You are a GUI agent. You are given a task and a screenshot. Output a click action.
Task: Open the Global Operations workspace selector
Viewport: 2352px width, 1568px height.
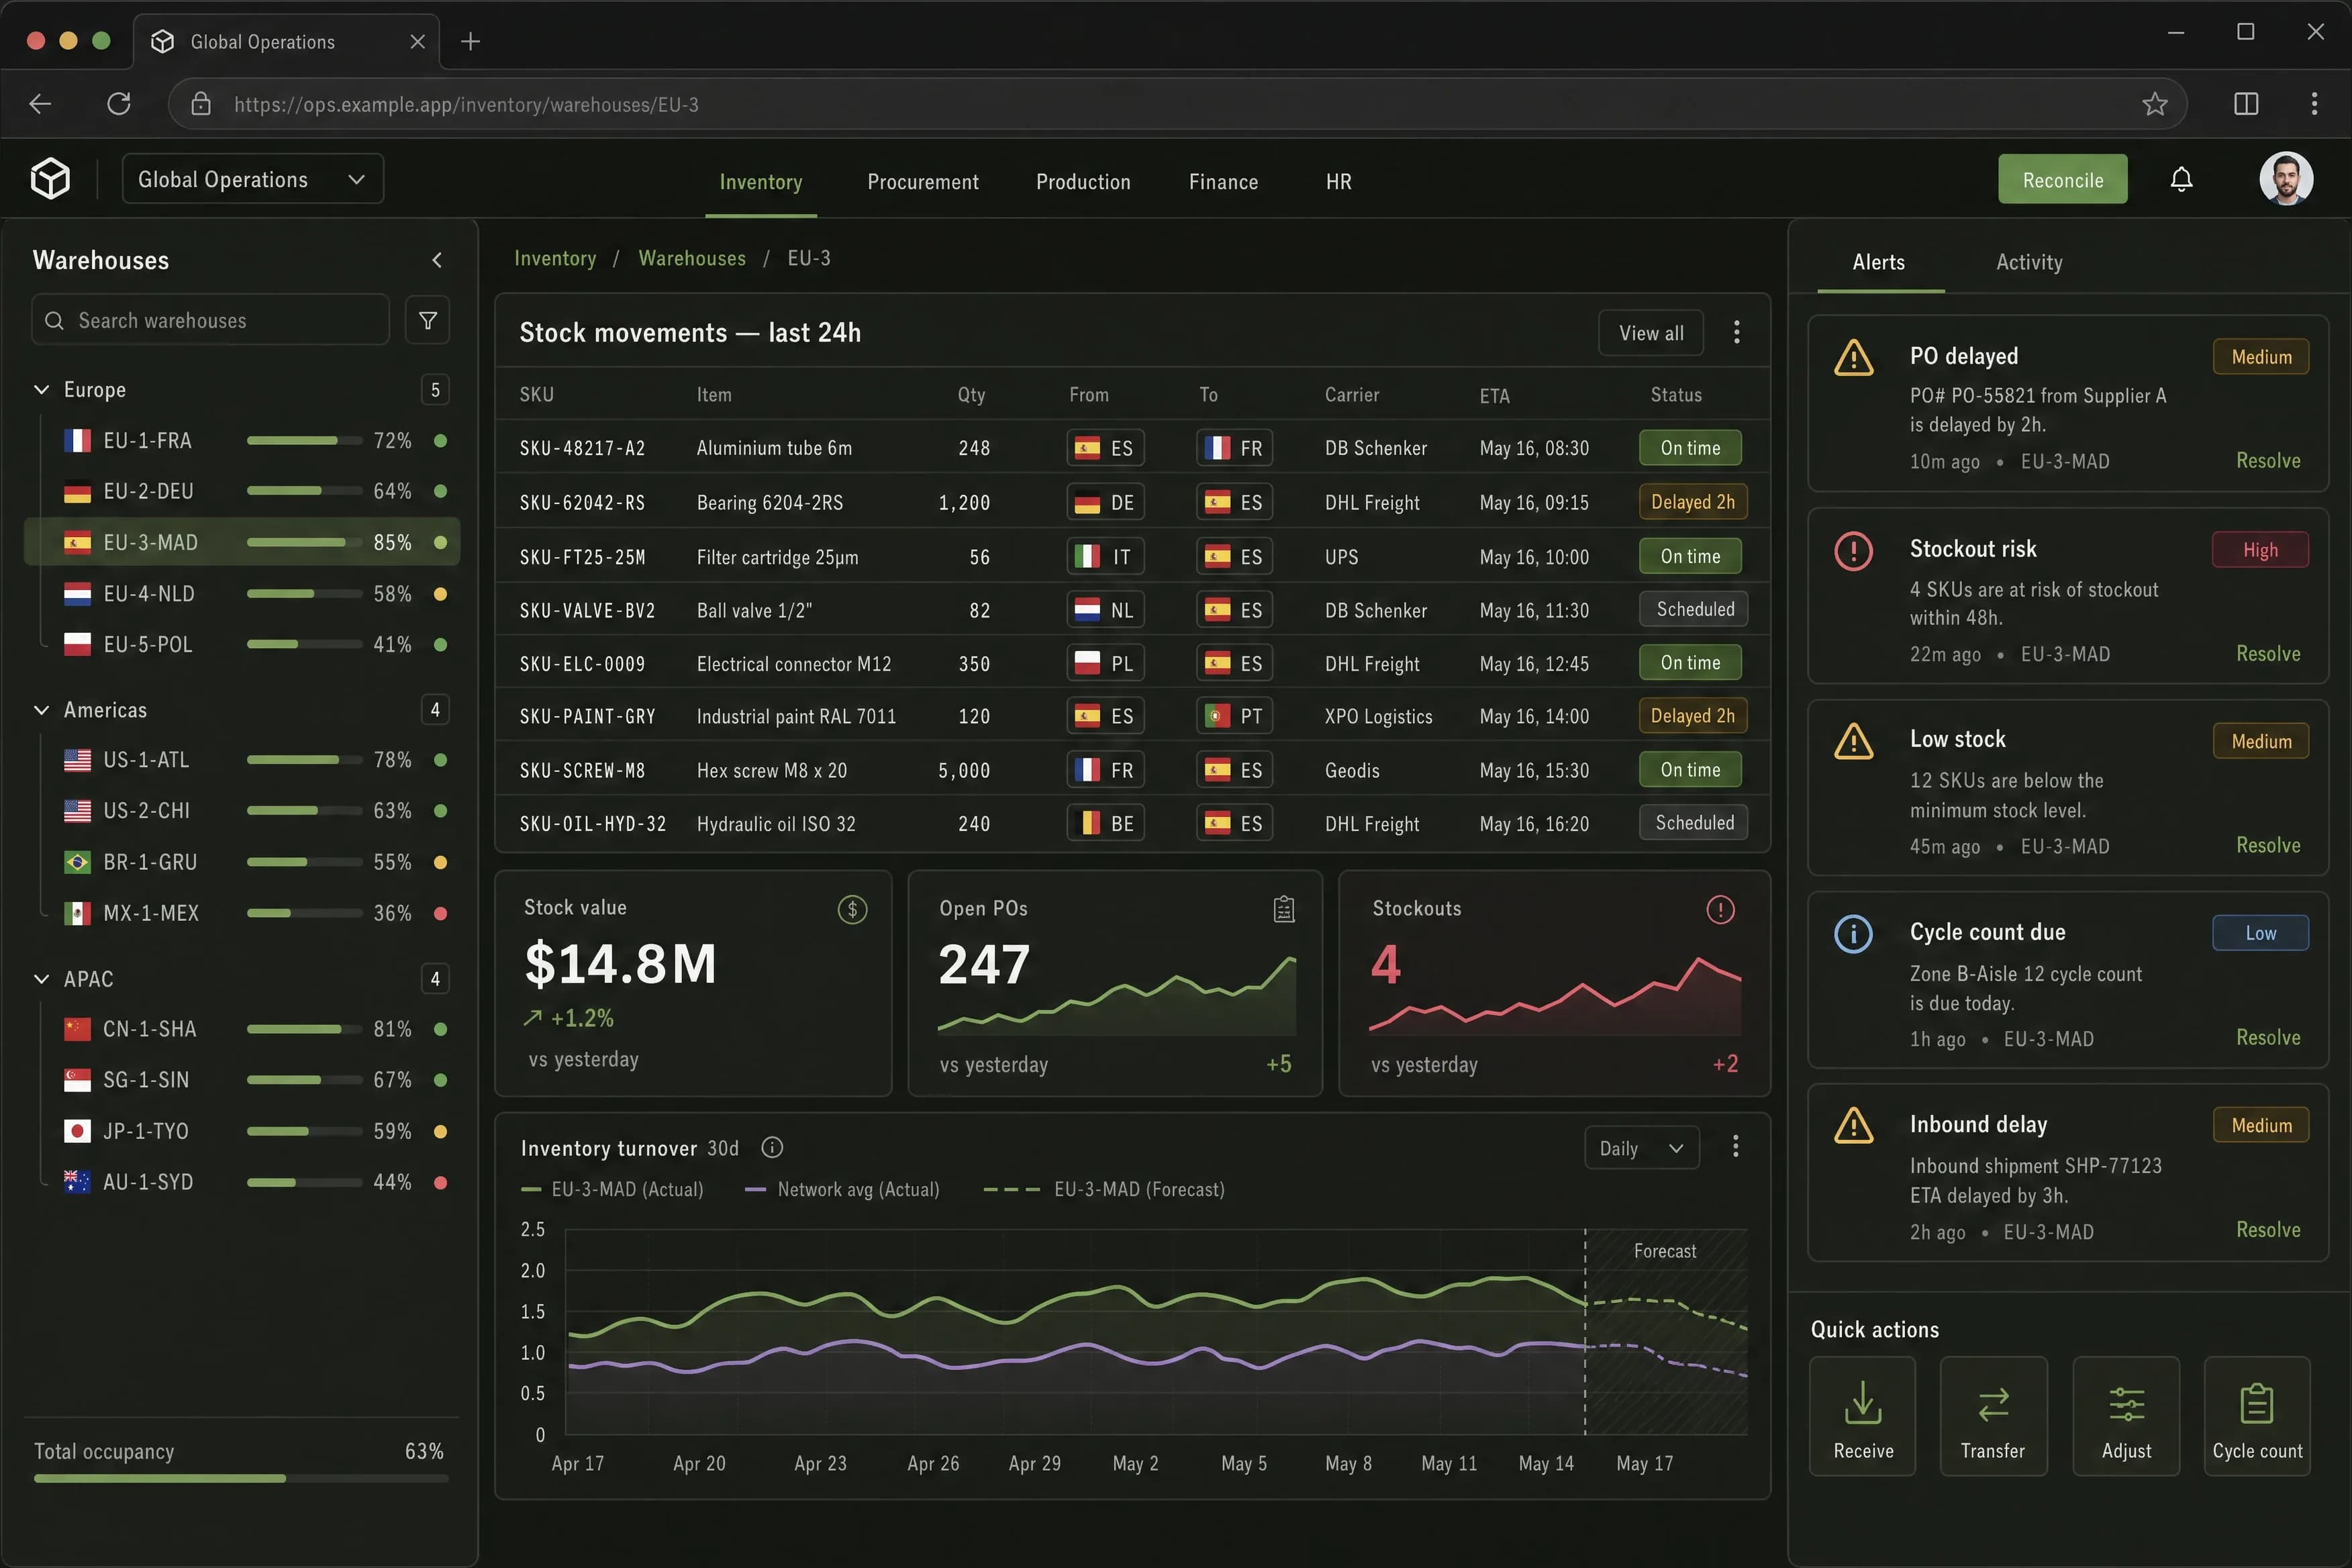coord(252,179)
